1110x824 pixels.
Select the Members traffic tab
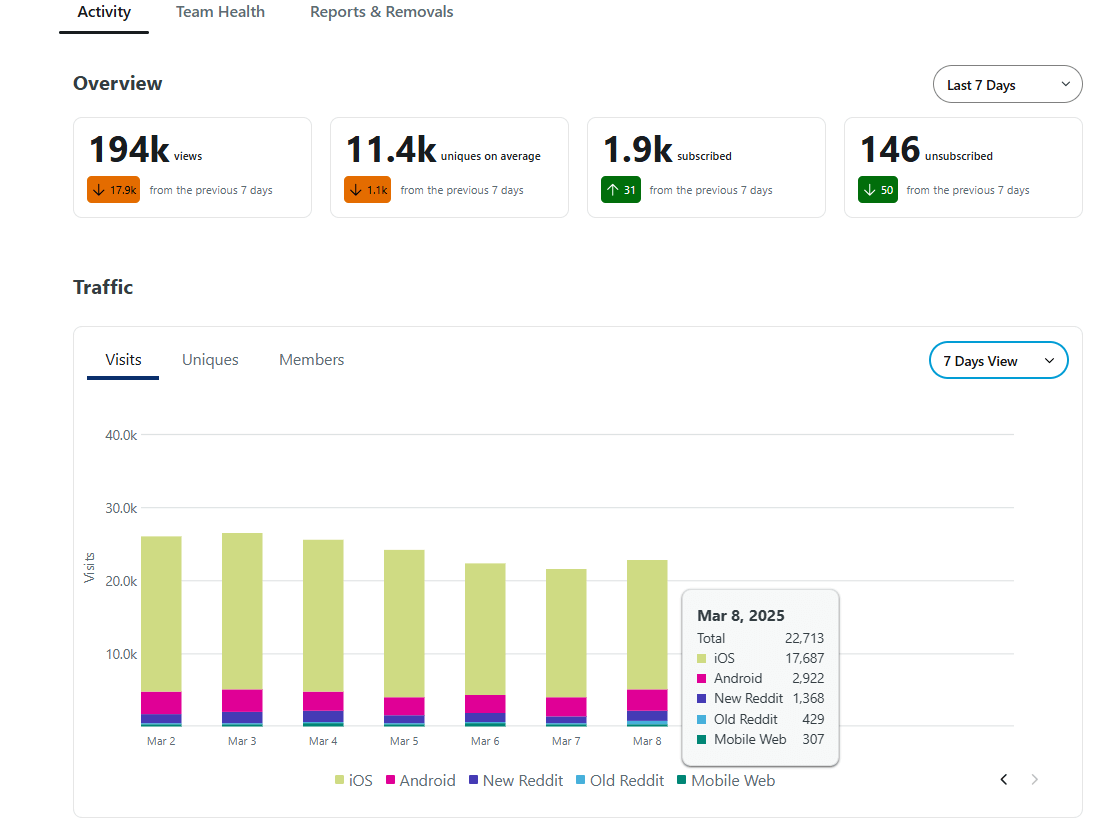311,360
